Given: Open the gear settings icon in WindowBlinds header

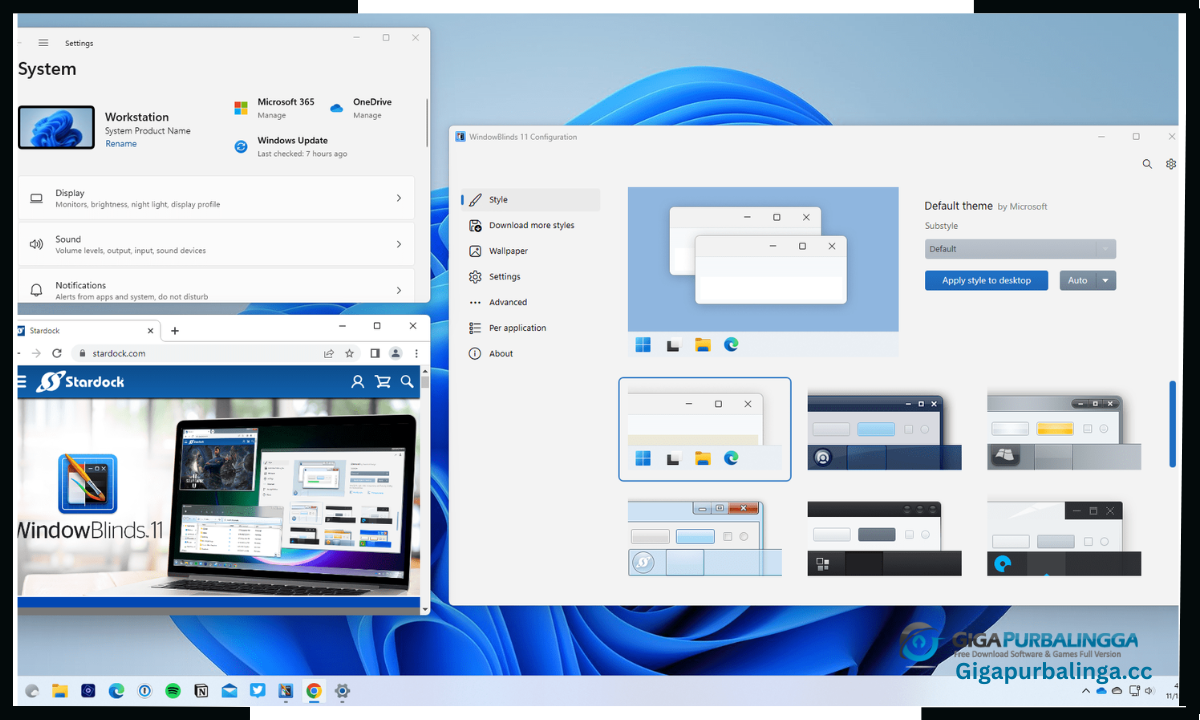Looking at the screenshot, I should click(1171, 164).
